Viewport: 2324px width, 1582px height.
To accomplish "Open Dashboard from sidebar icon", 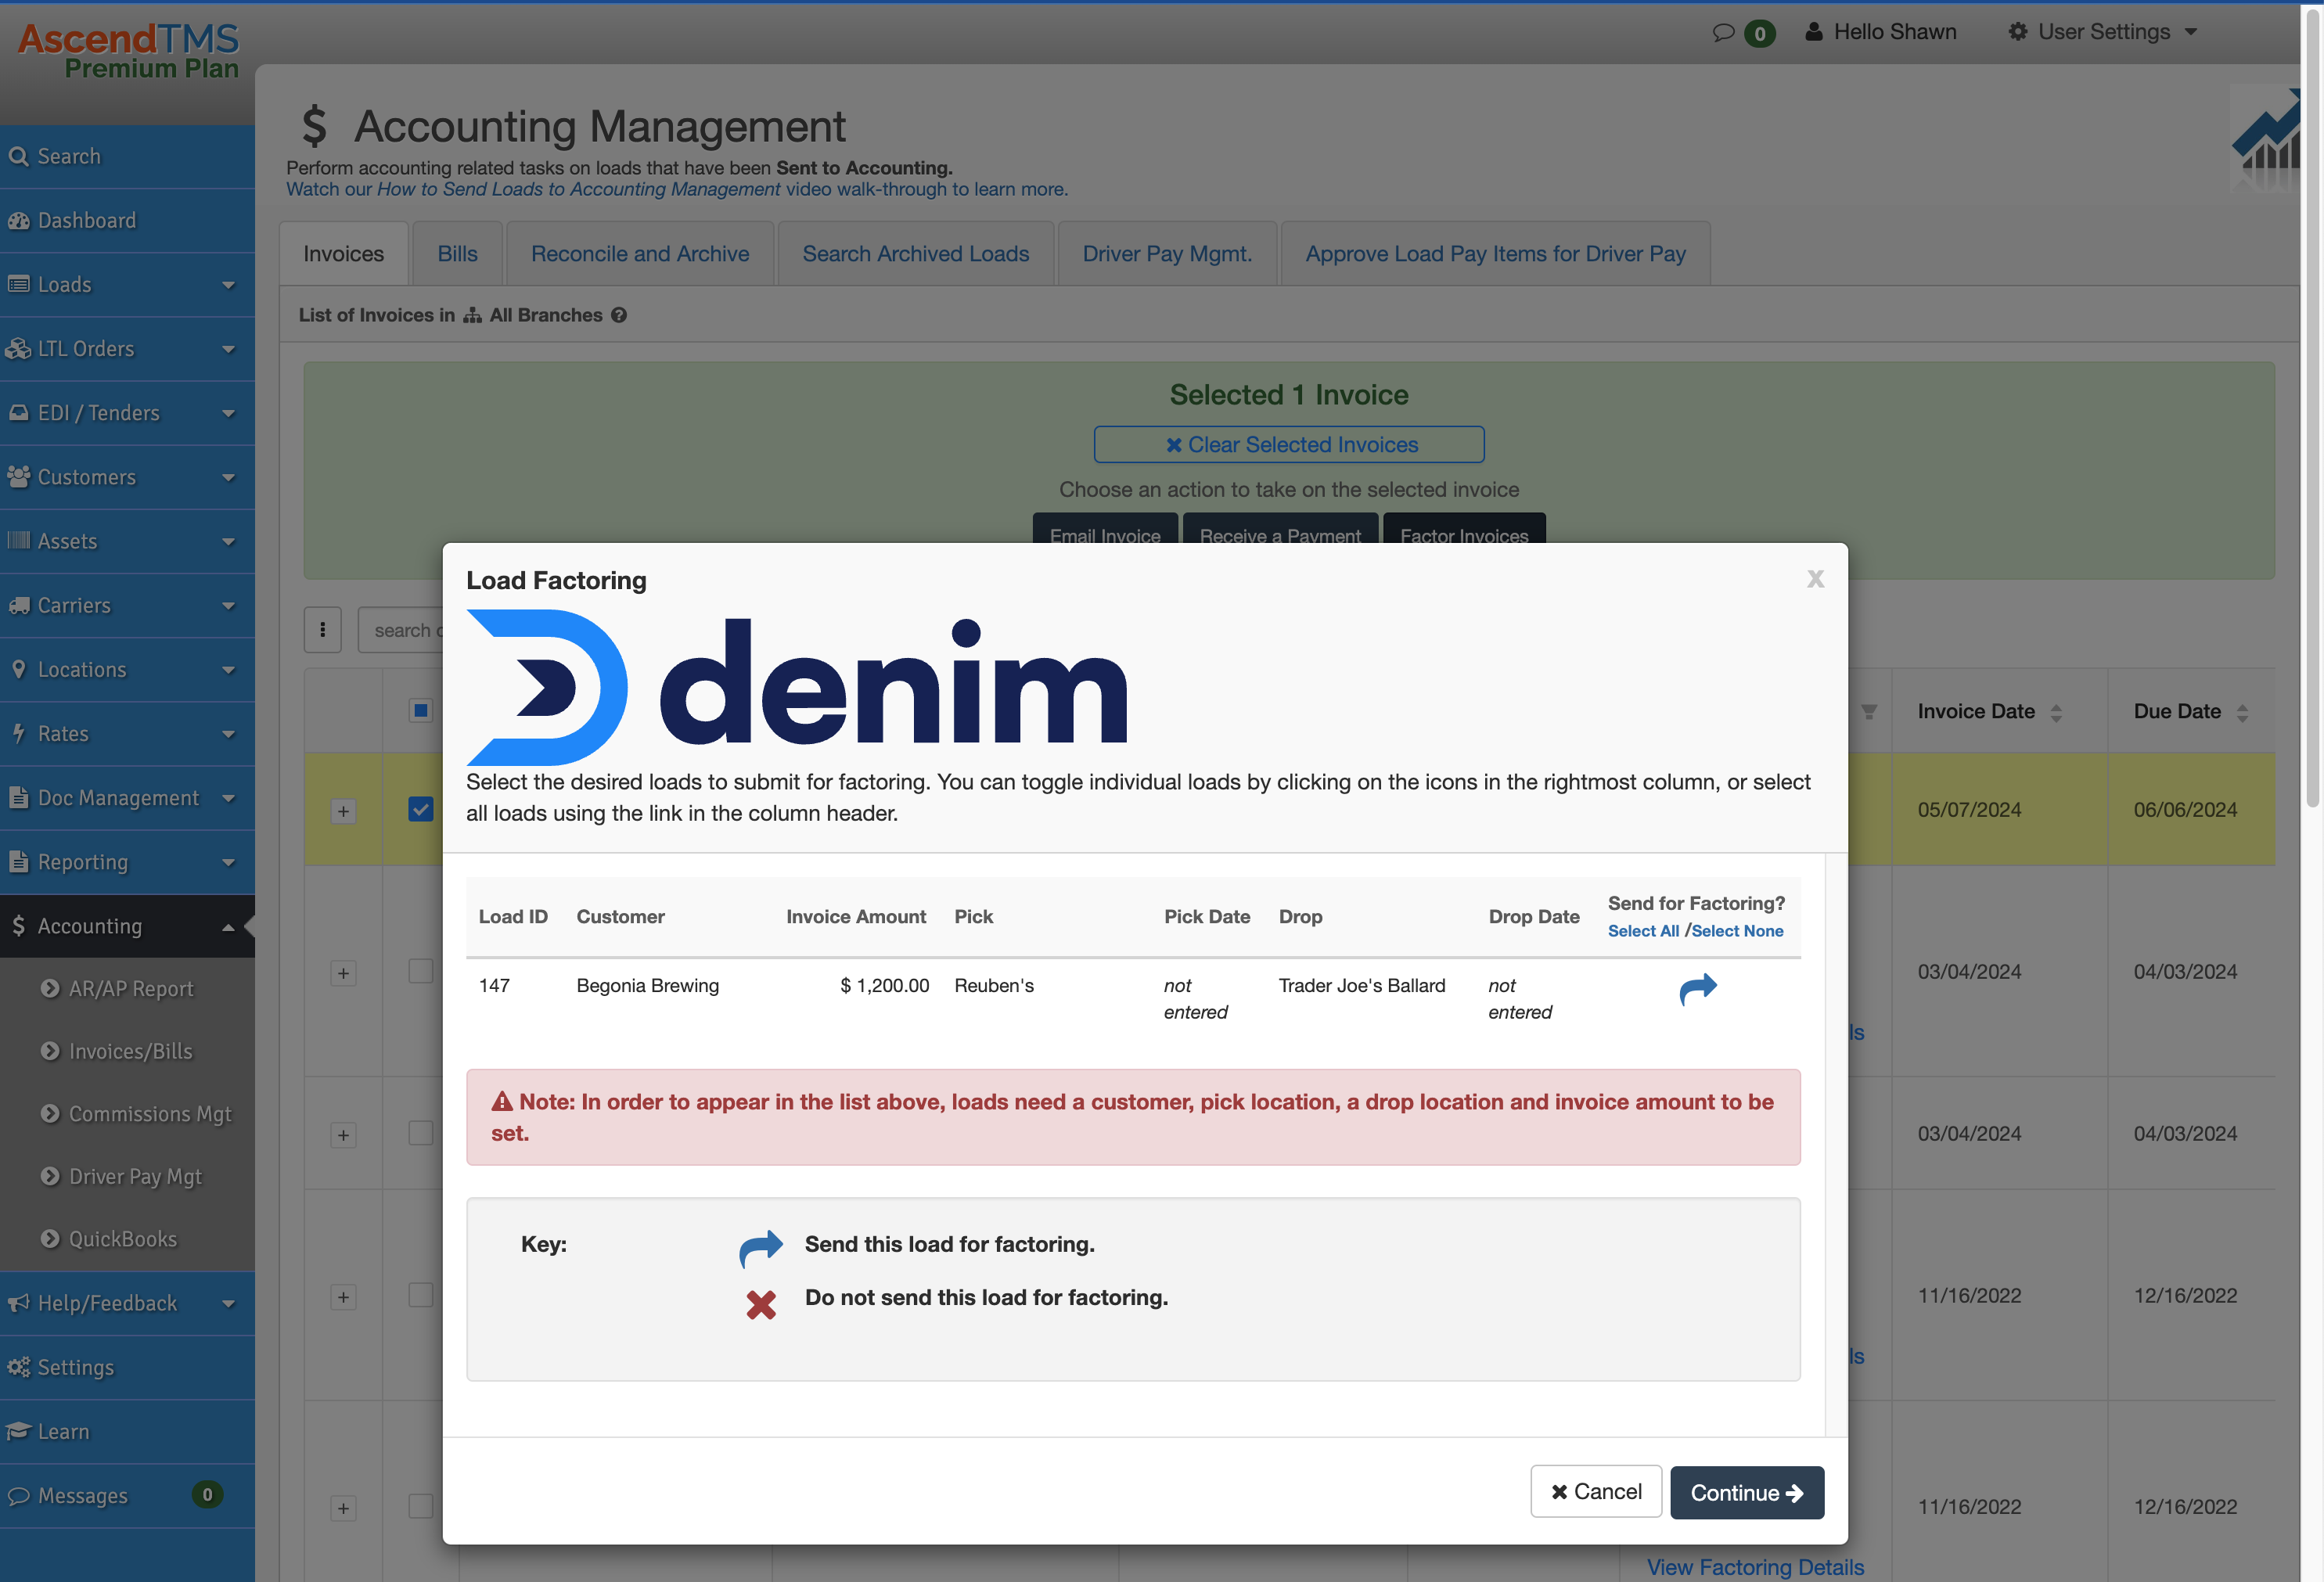I will click(18, 220).
